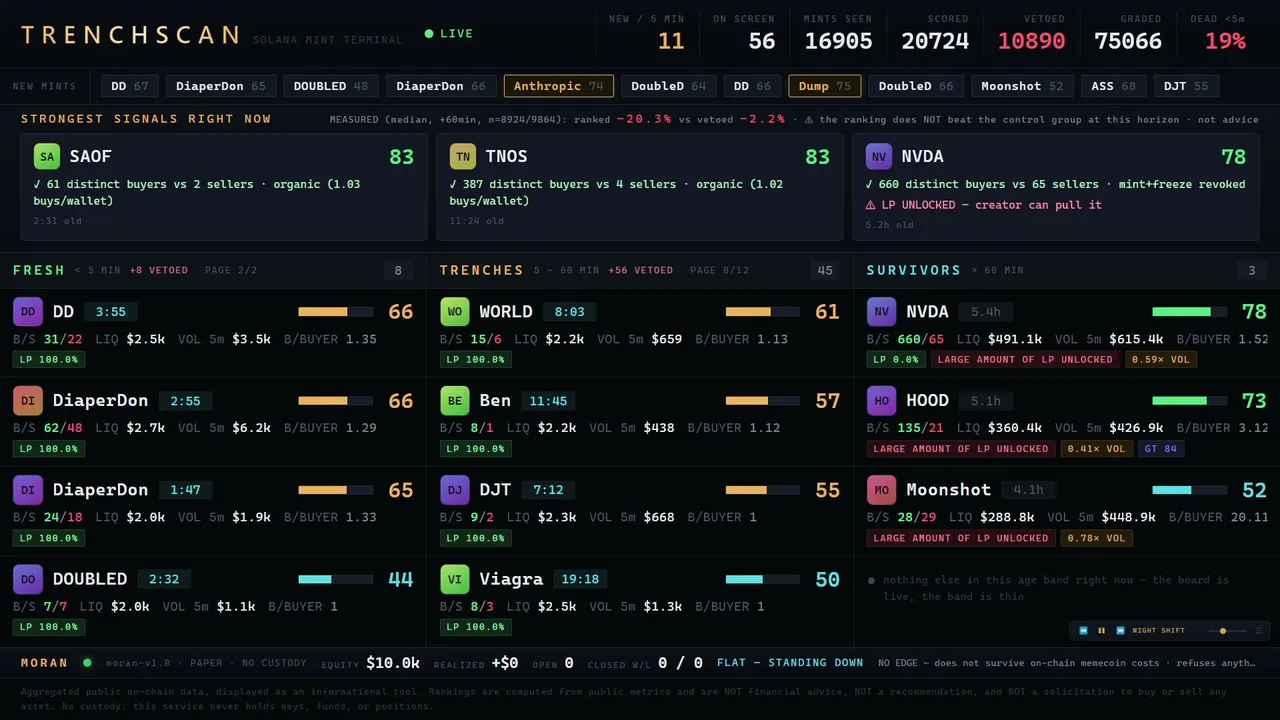Click the Survivors count badge 3
1280x720 pixels.
[x=1252, y=270]
